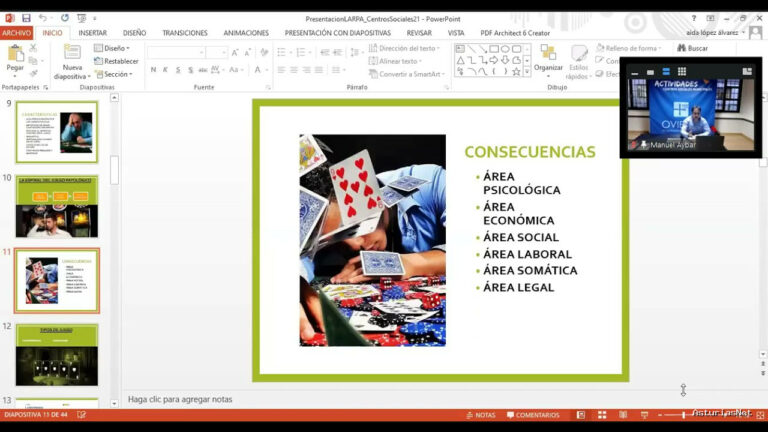Adjust the zoom slider handle
This screenshot has height=432, width=768.
point(683,415)
